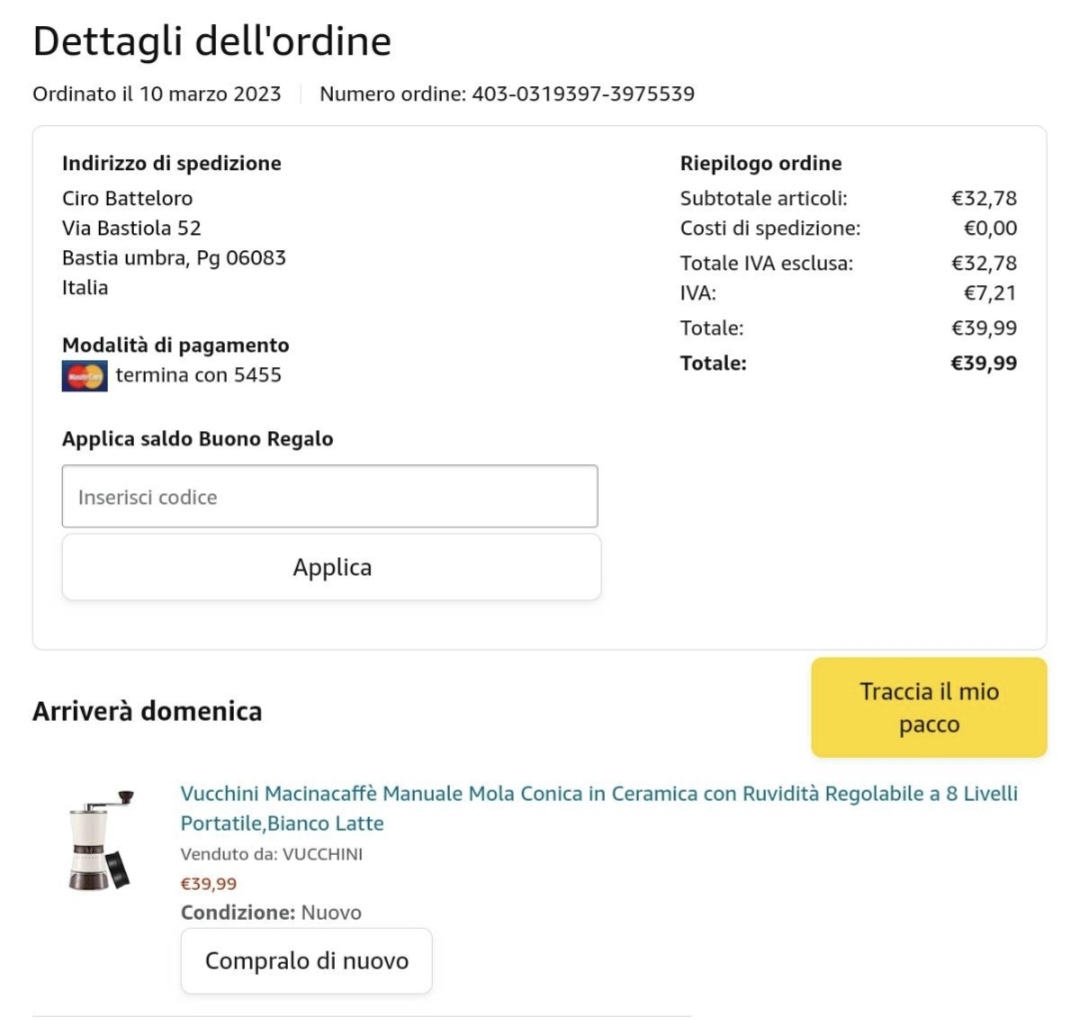Click Traccia il mio pacco button

click(928, 708)
